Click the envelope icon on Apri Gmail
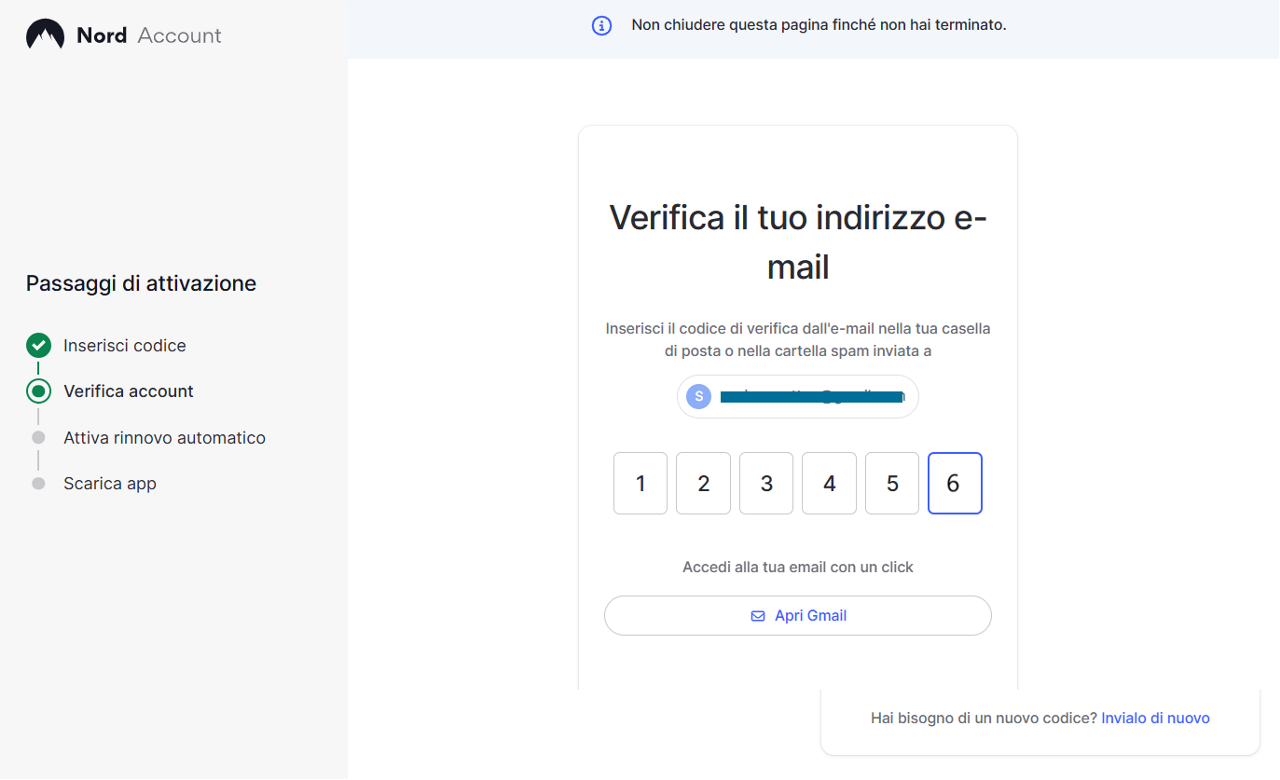 point(758,616)
